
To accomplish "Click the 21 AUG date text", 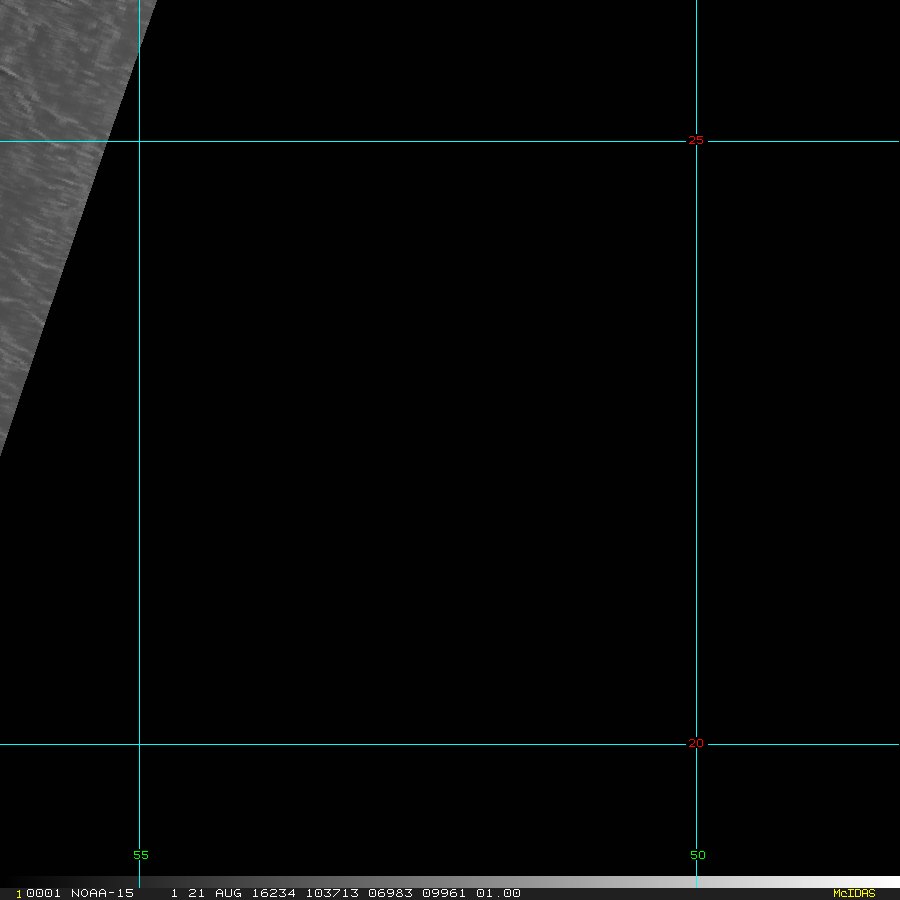I will (x=214, y=893).
